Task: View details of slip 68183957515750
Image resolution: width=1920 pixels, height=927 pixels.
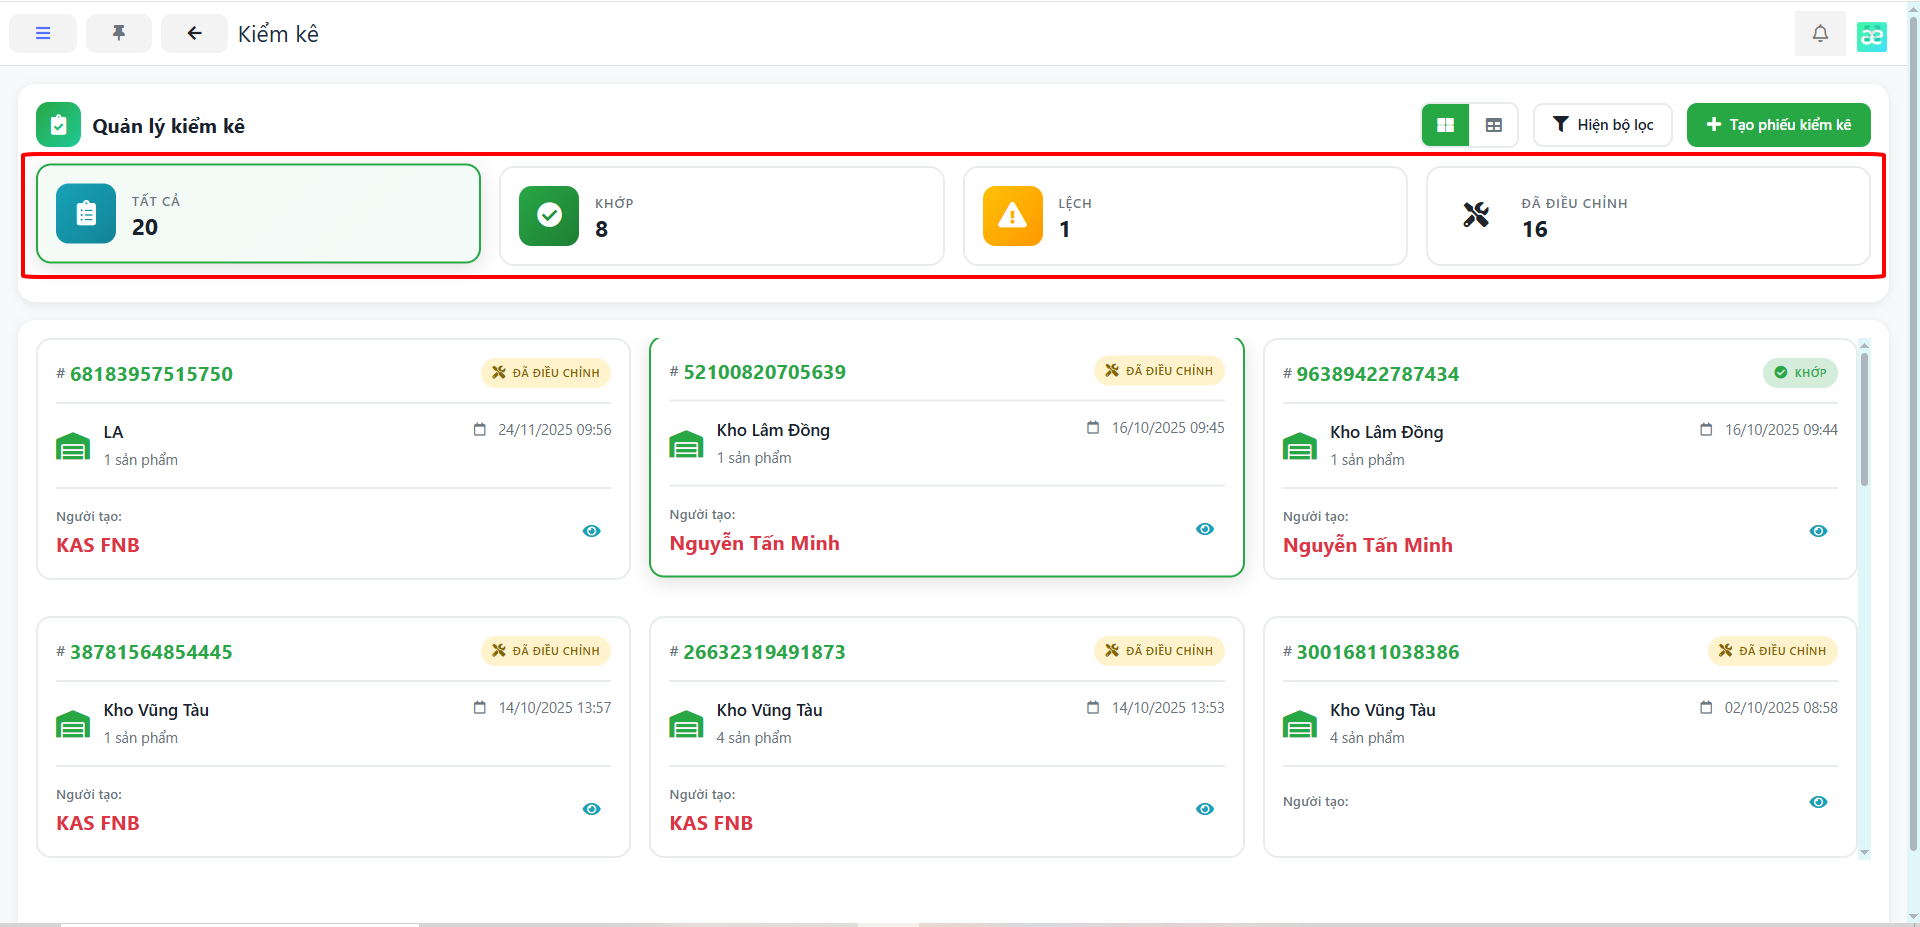Action: click(x=592, y=531)
